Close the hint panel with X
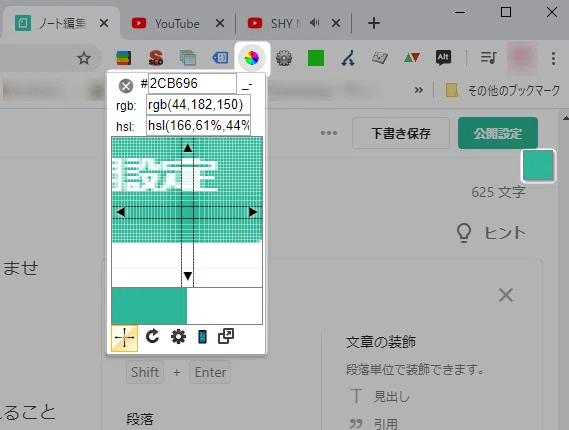The height and width of the screenshot is (430, 569). point(505,295)
